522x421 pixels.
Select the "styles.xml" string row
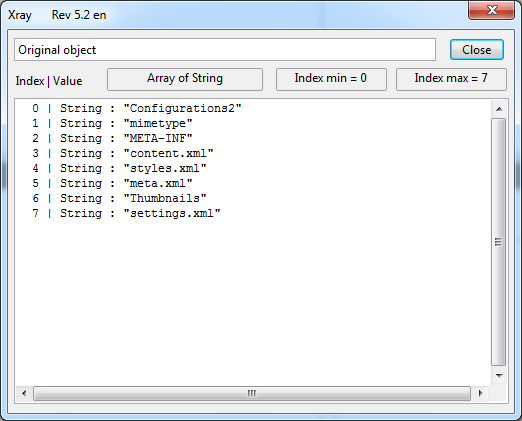tap(119, 168)
